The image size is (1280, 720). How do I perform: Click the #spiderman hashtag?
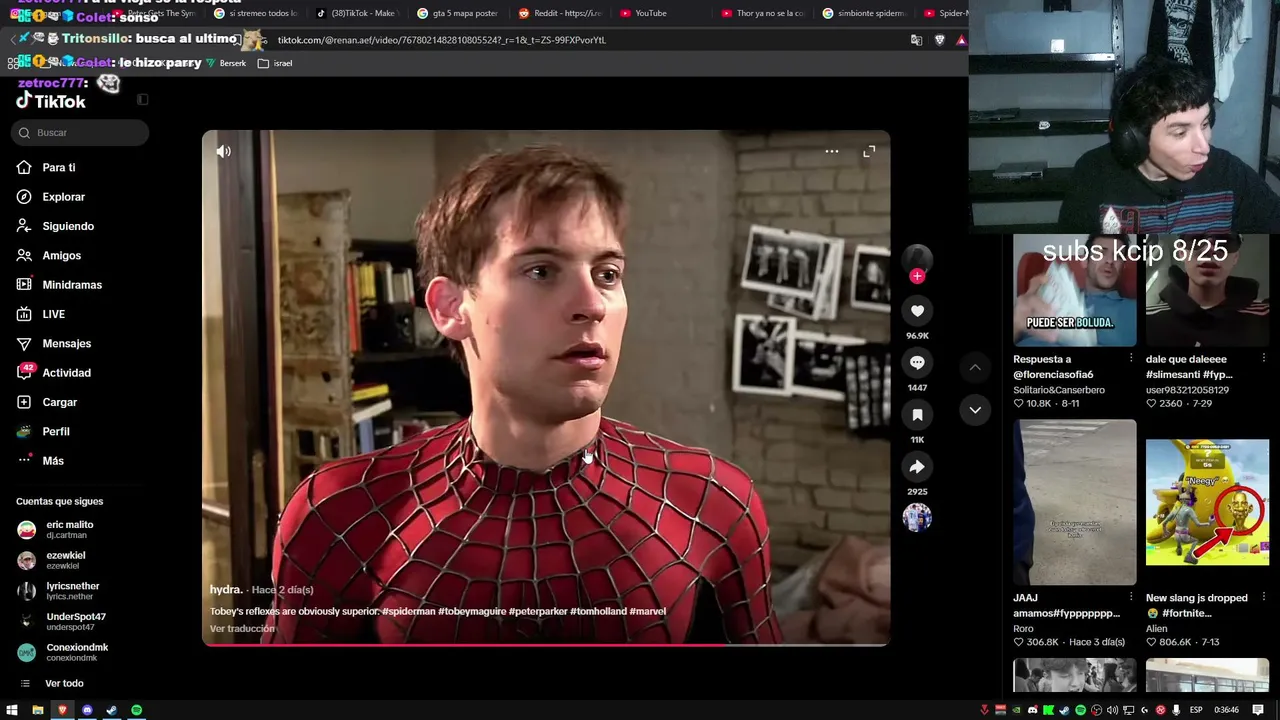(x=408, y=611)
